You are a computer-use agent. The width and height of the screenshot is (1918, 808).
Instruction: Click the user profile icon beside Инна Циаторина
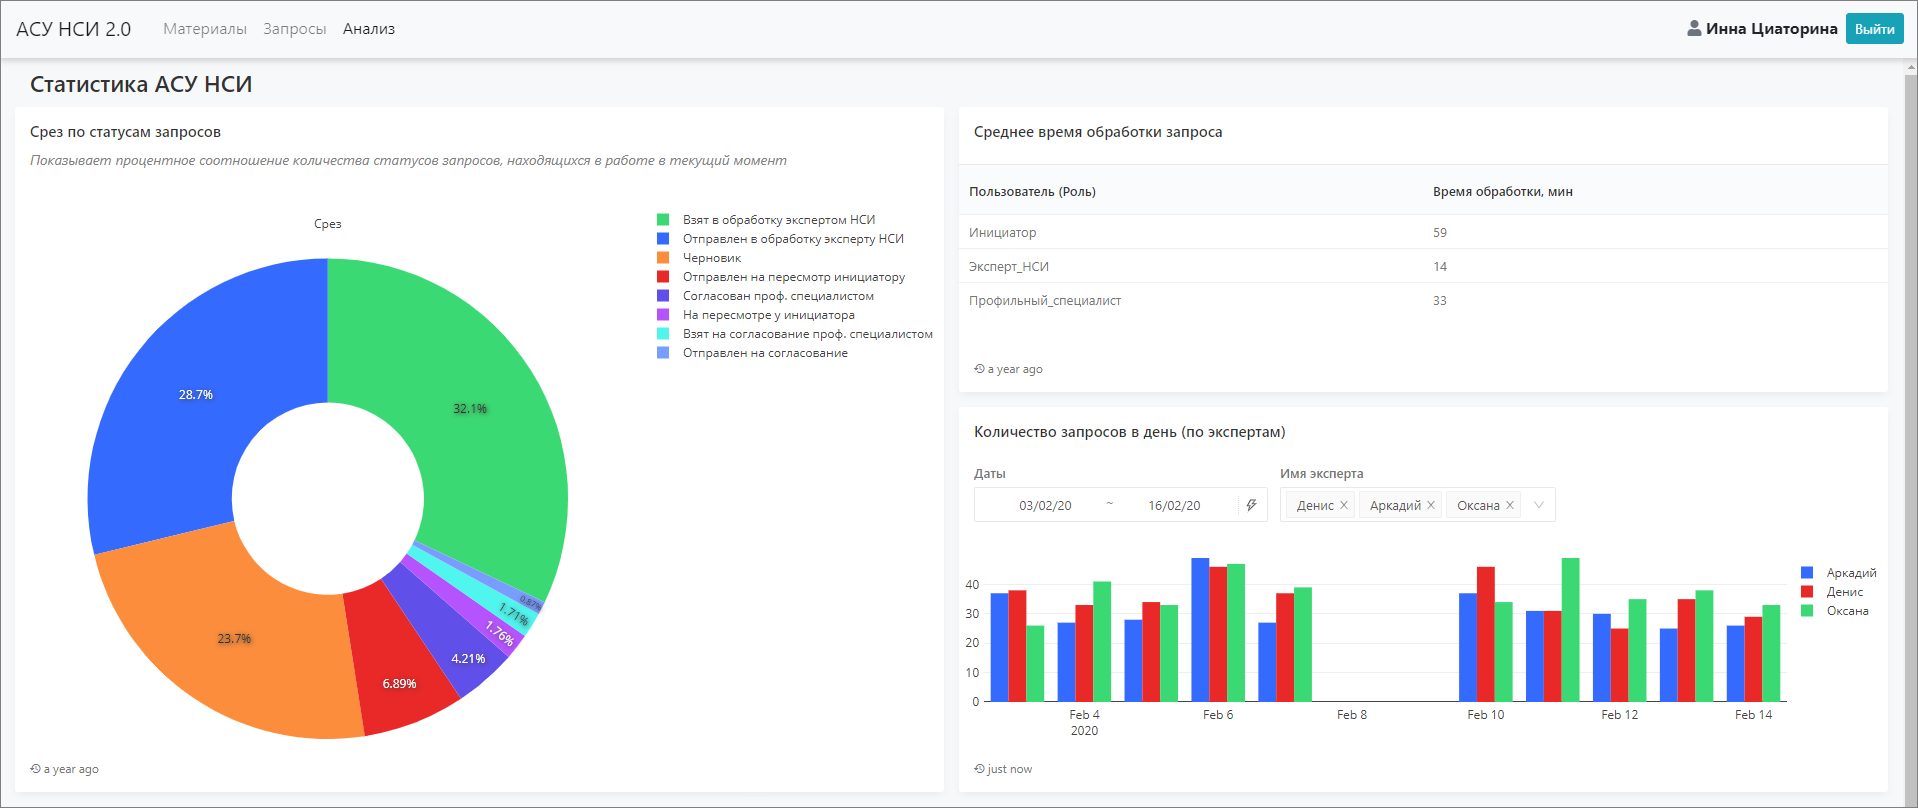(x=1694, y=29)
